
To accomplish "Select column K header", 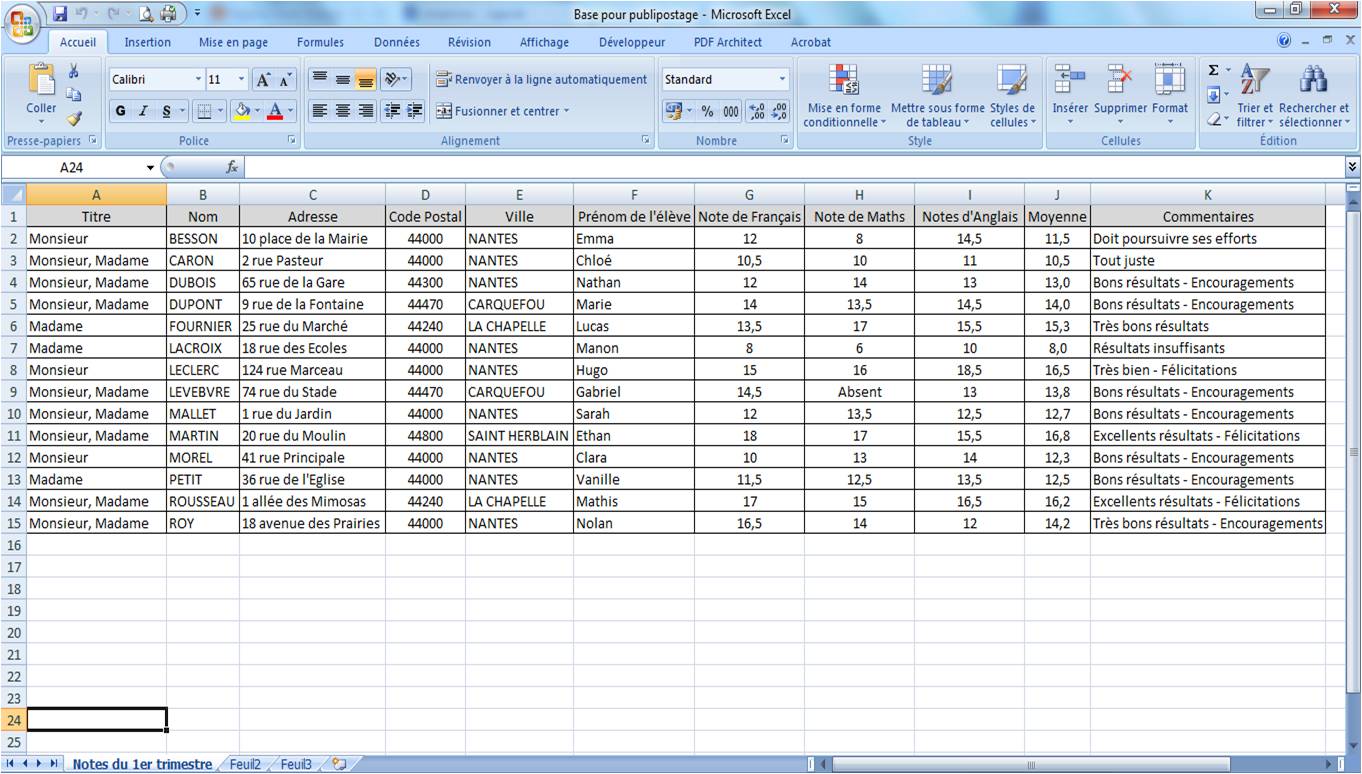I will point(1208,194).
